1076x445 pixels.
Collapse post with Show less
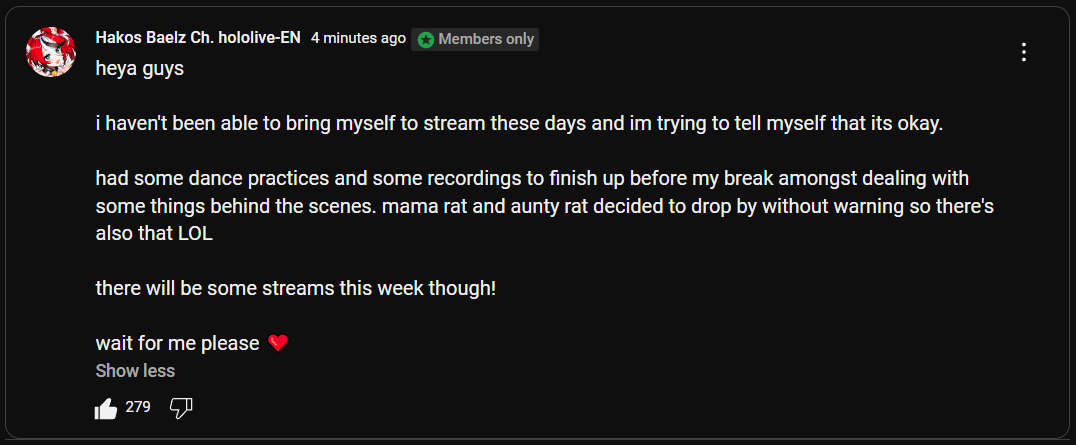tap(135, 371)
